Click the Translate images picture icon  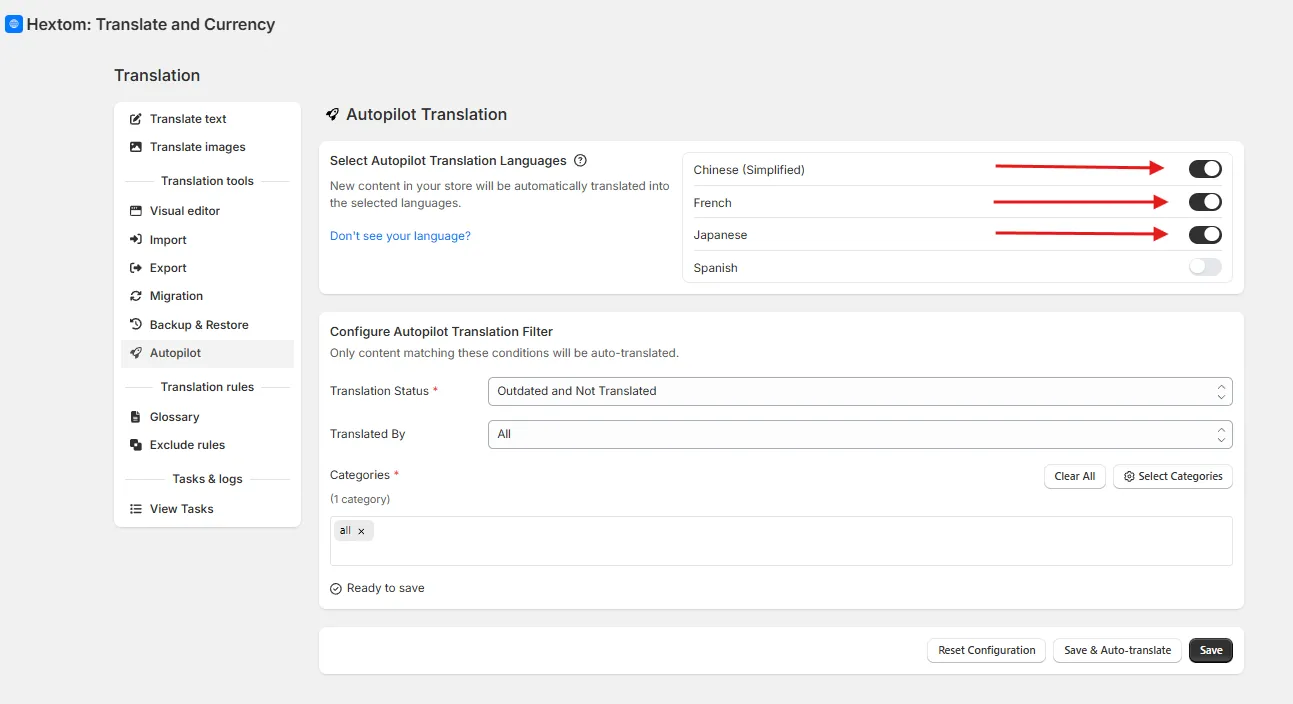pos(136,147)
